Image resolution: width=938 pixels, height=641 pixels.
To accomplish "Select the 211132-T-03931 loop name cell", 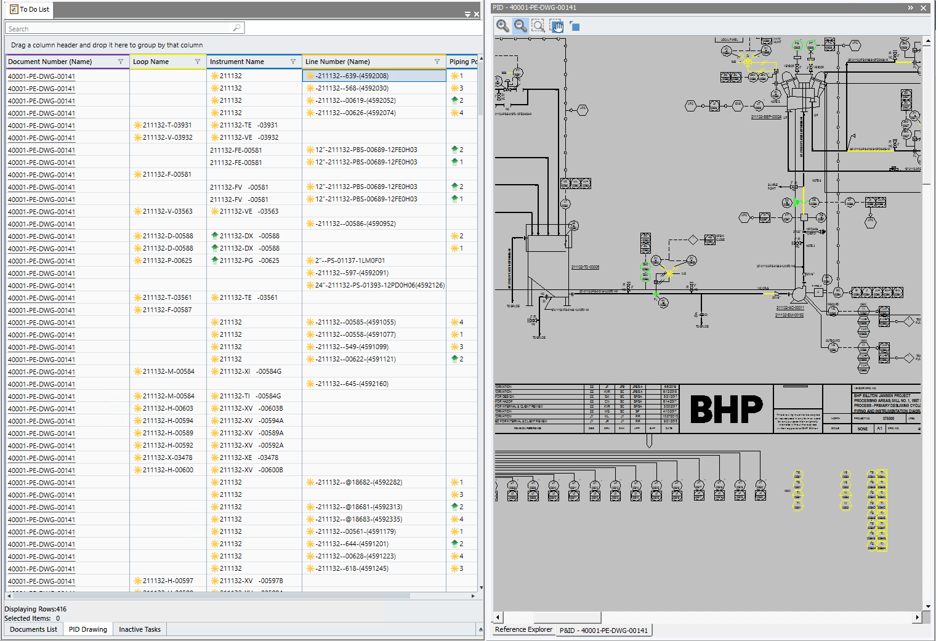I will point(166,125).
